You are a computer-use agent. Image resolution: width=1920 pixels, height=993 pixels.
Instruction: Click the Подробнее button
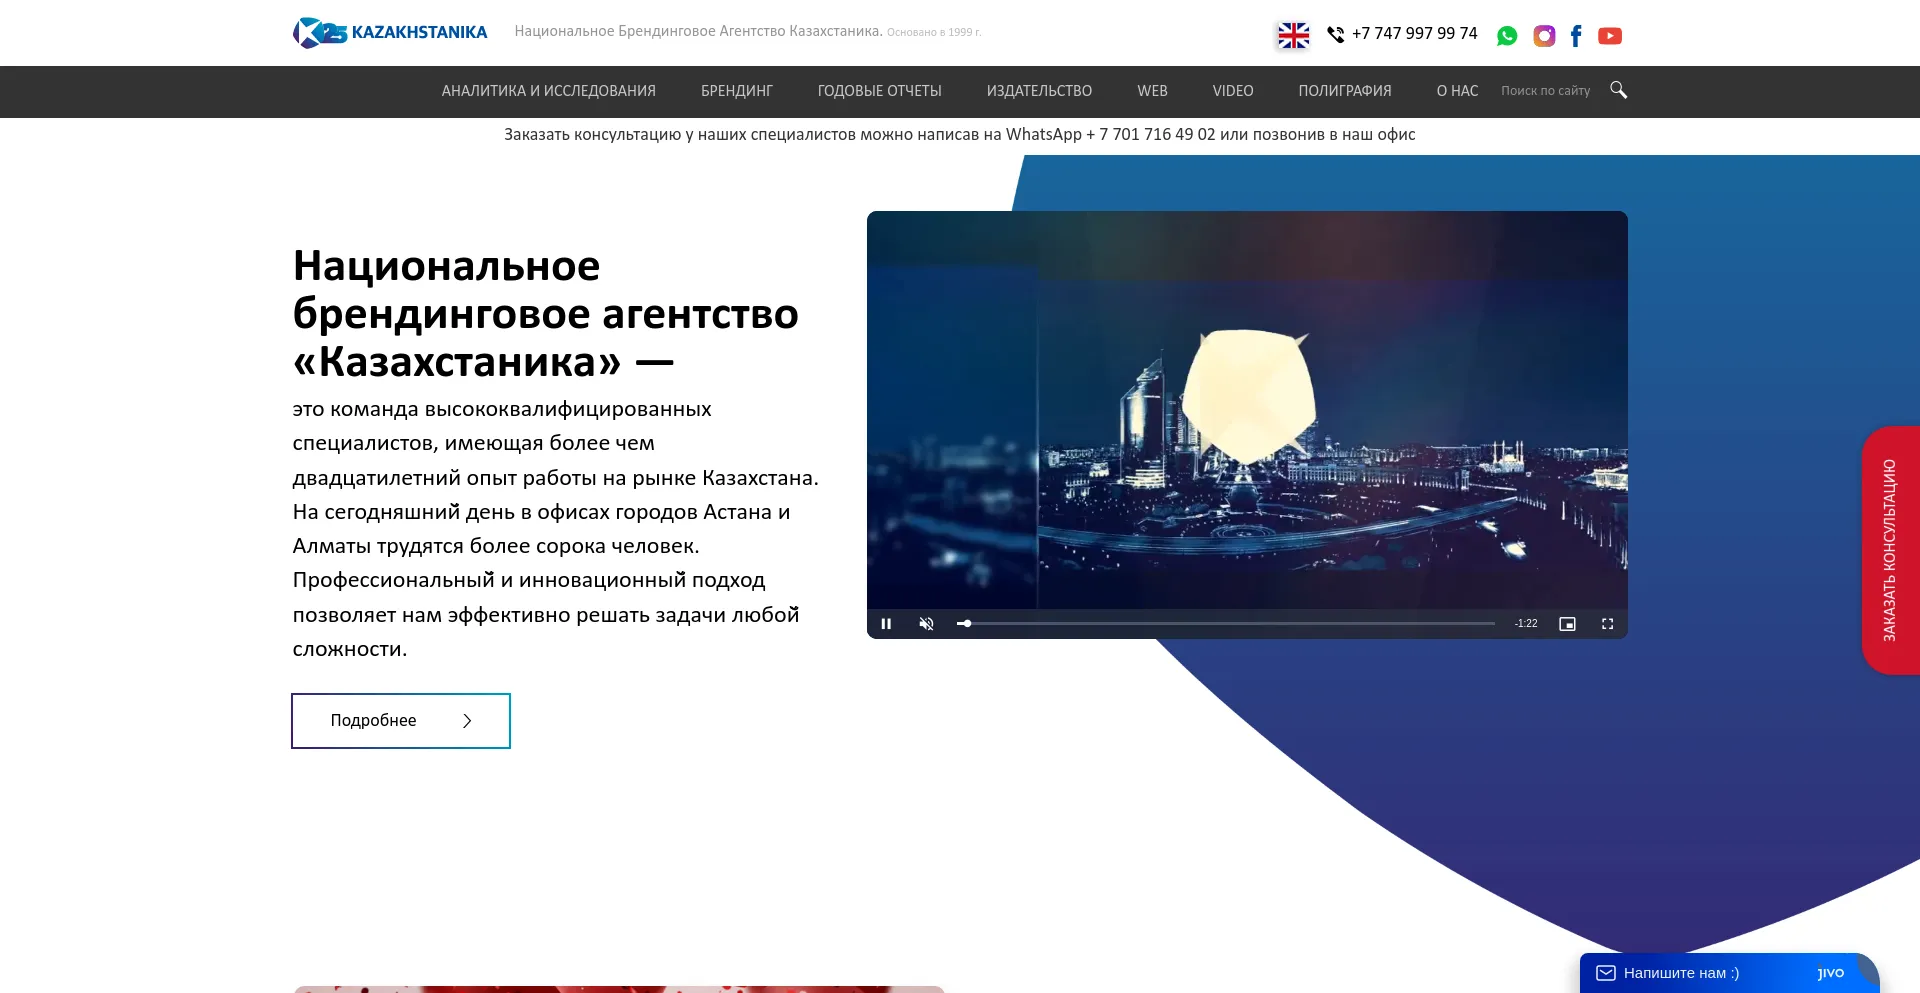tap(401, 721)
